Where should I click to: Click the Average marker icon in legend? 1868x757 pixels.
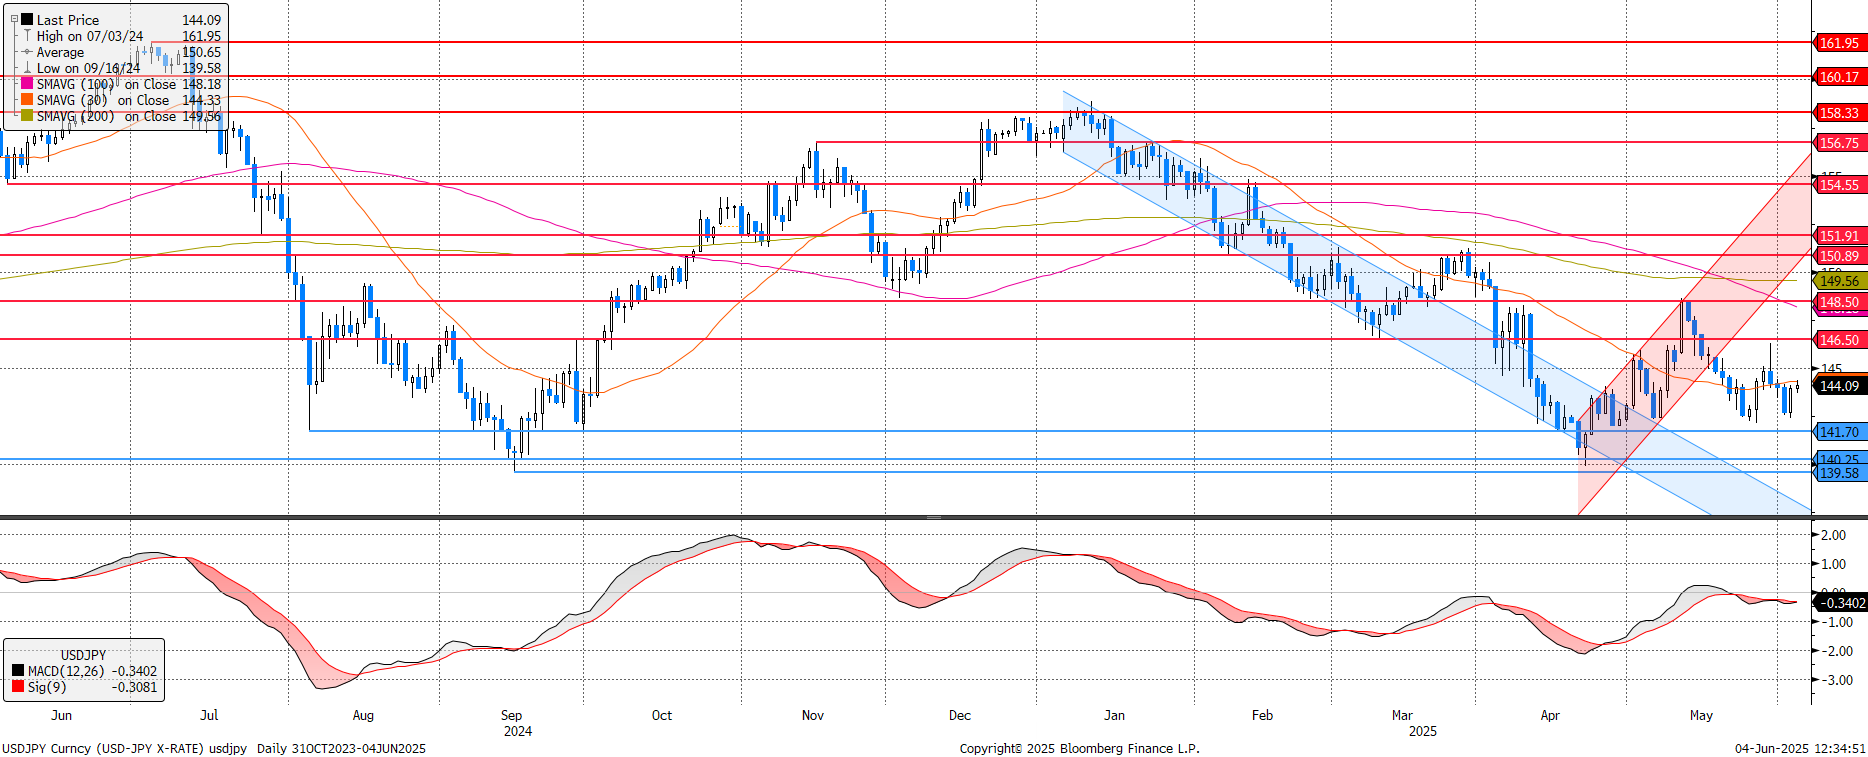tap(27, 52)
